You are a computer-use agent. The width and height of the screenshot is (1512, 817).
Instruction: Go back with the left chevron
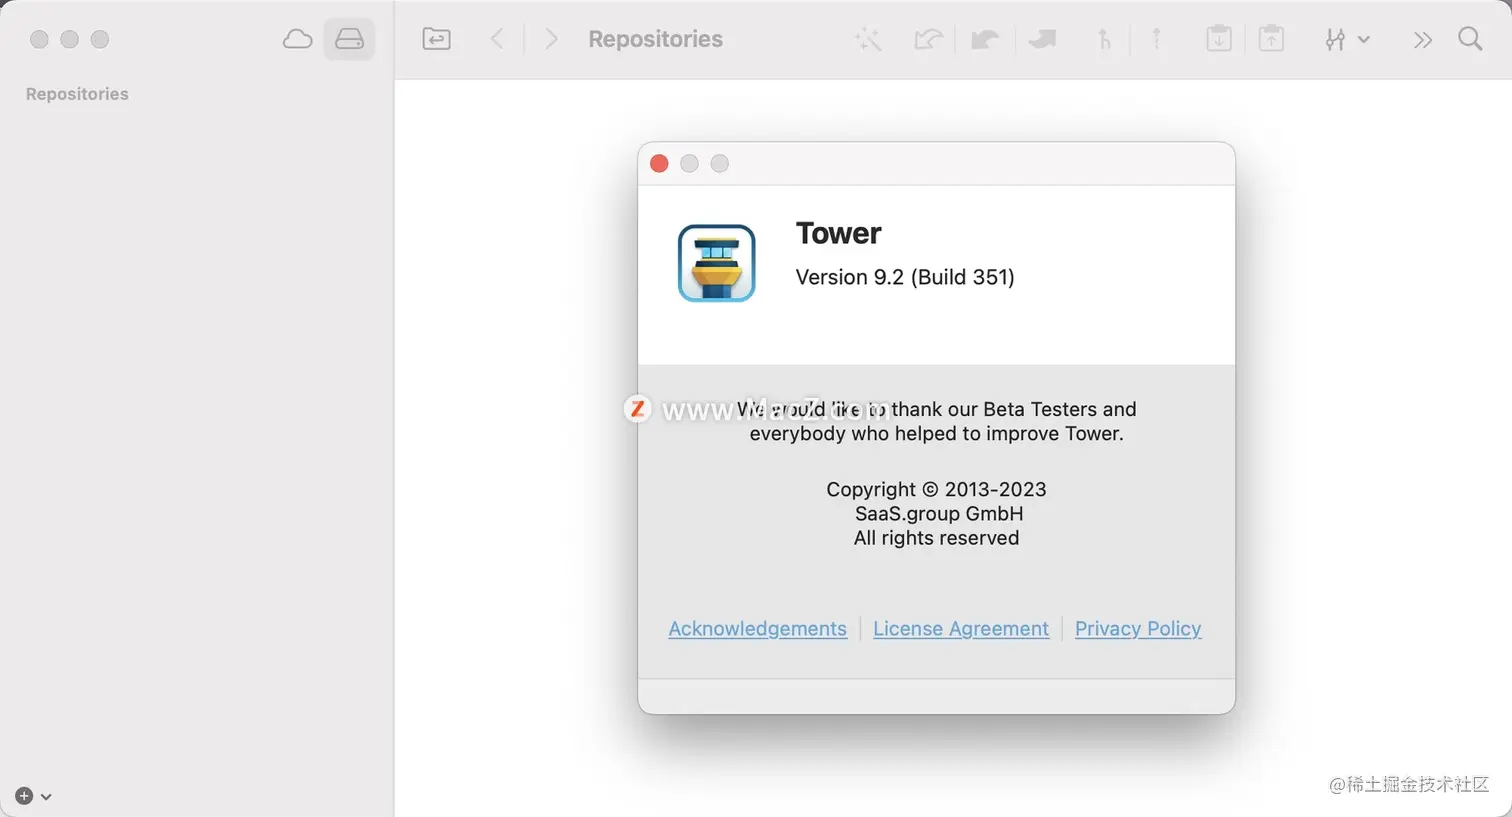[x=497, y=39]
